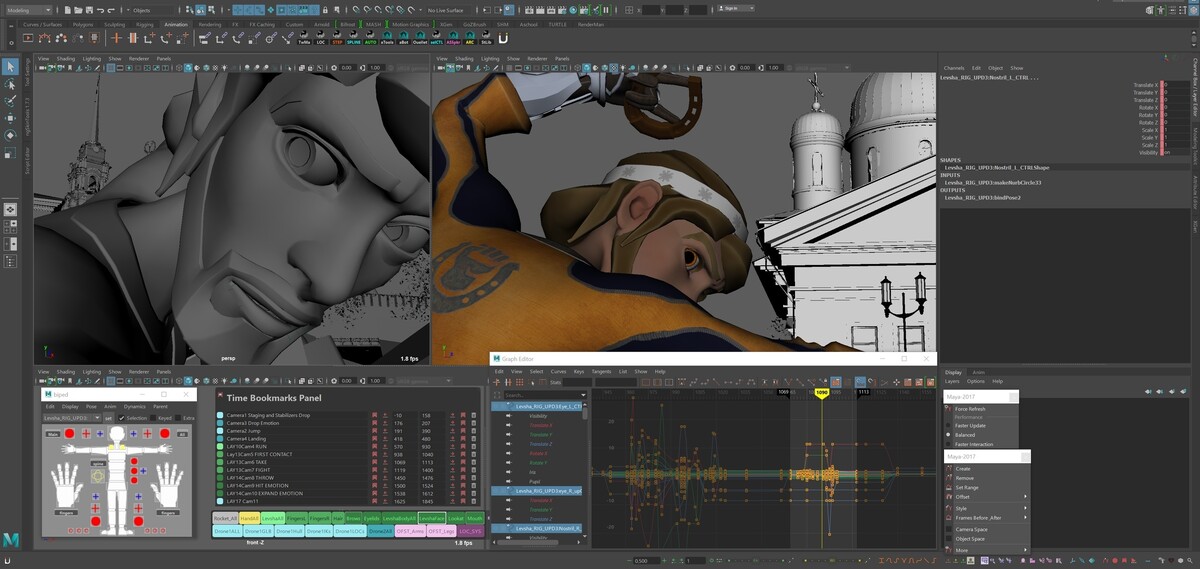Open the Tangents menu in Graph Editor
Screen dimensions: 1200x569
[601, 372]
